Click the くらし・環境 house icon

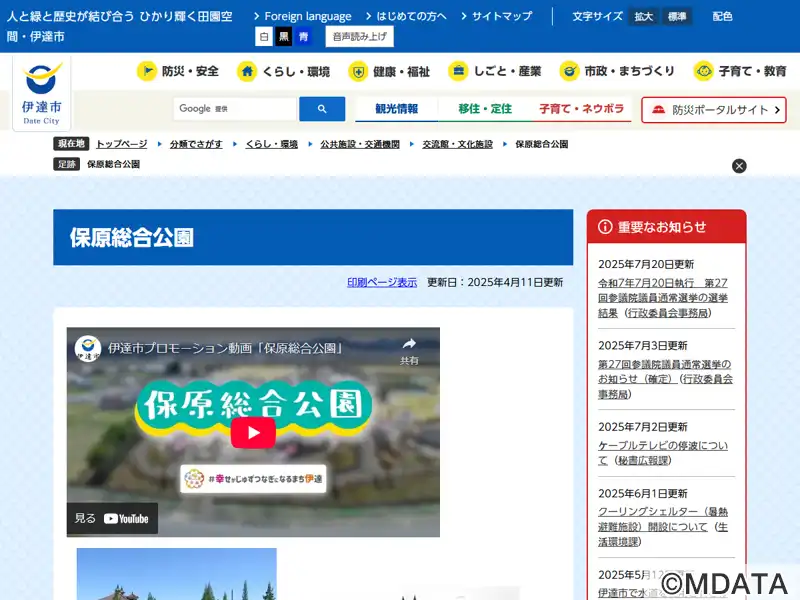click(247, 71)
